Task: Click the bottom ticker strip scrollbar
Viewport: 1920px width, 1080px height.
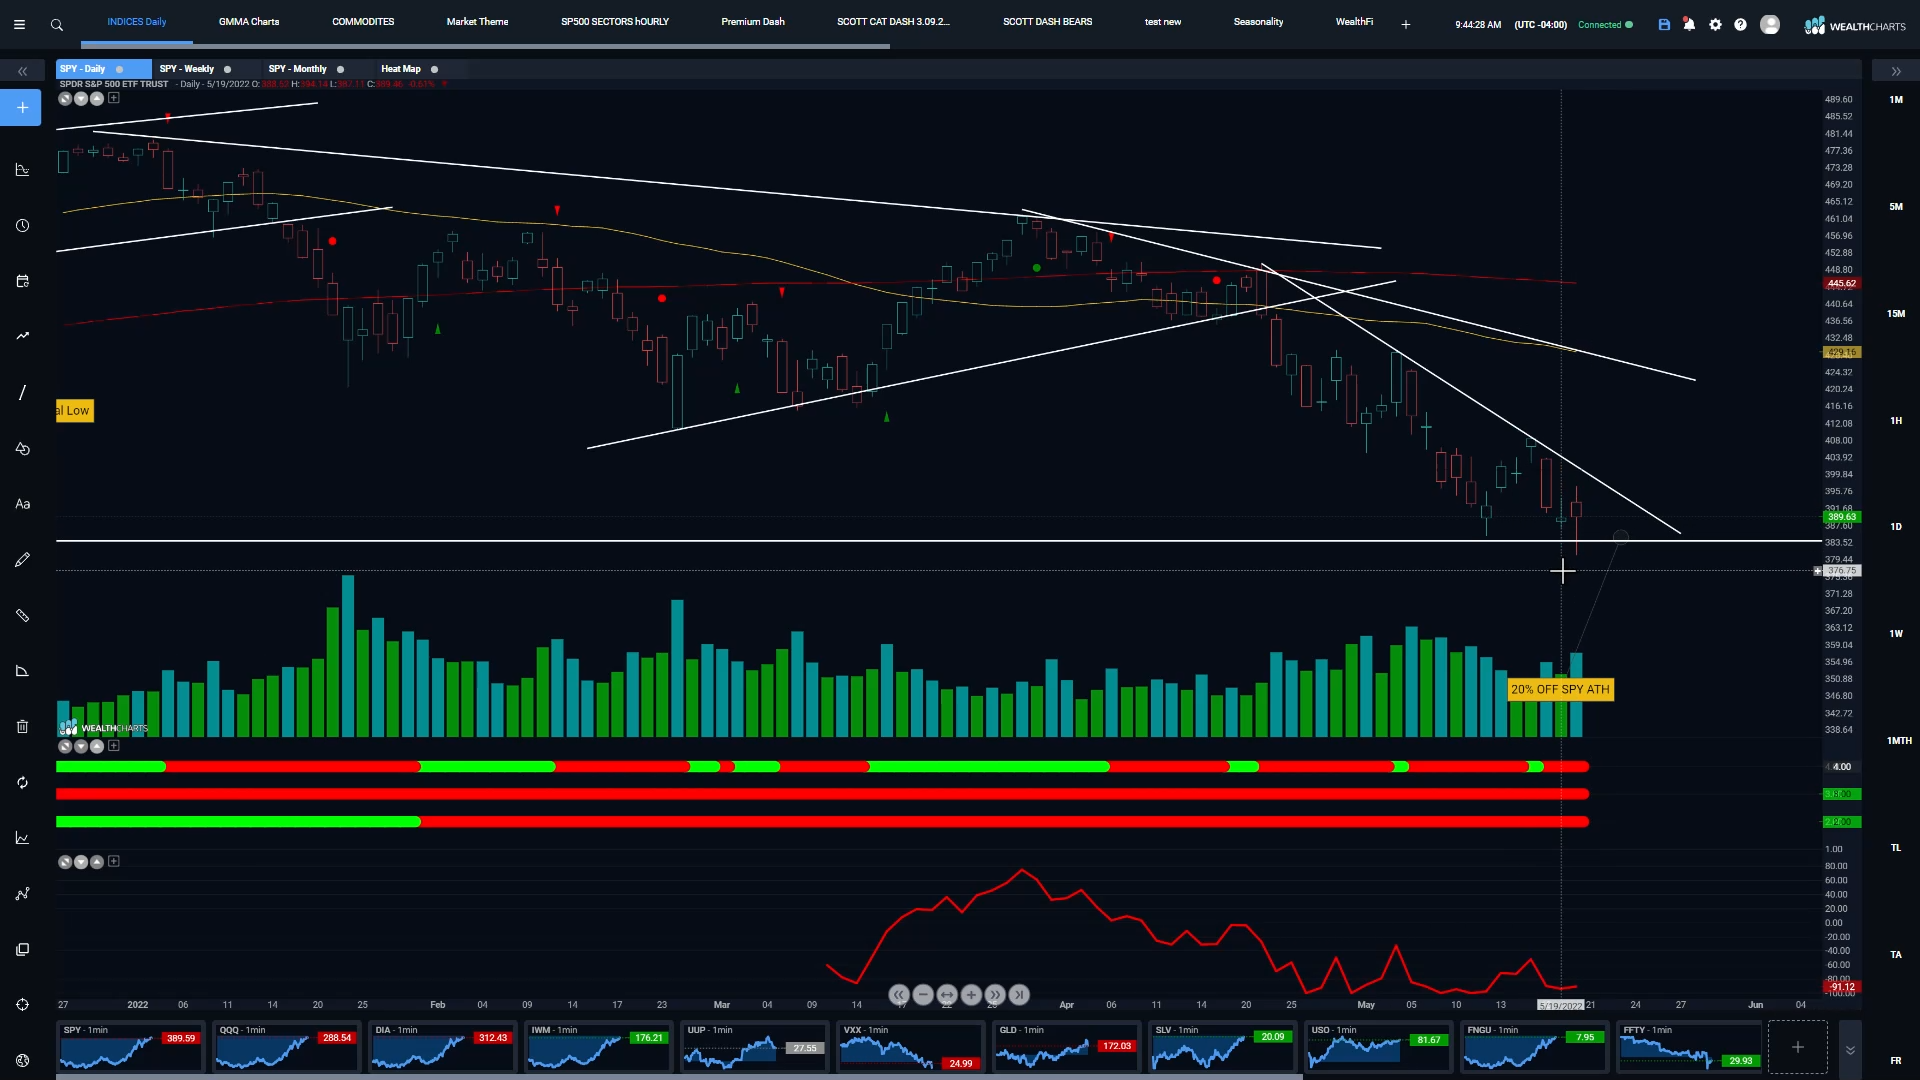Action: coord(679,1077)
